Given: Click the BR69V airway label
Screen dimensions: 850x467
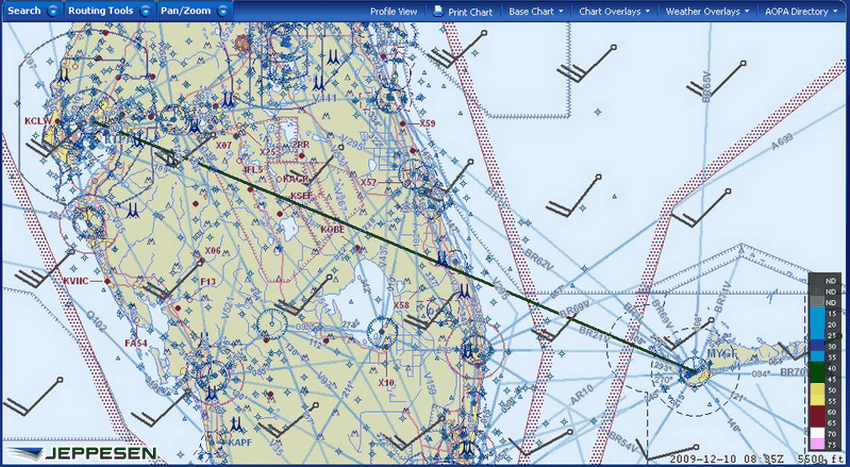Looking at the screenshot, I should point(574,310).
